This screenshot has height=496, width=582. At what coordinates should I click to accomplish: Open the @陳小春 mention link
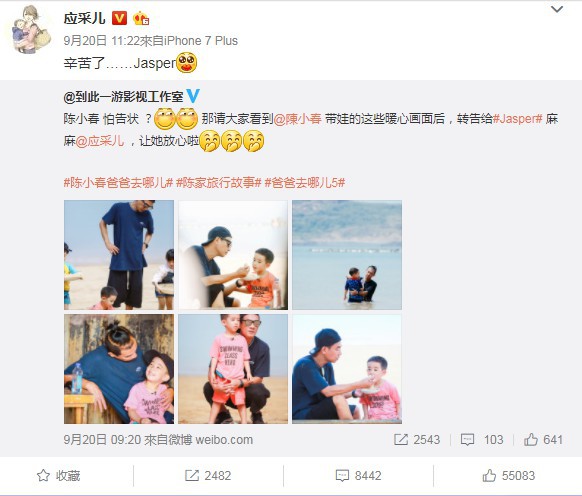click(297, 119)
